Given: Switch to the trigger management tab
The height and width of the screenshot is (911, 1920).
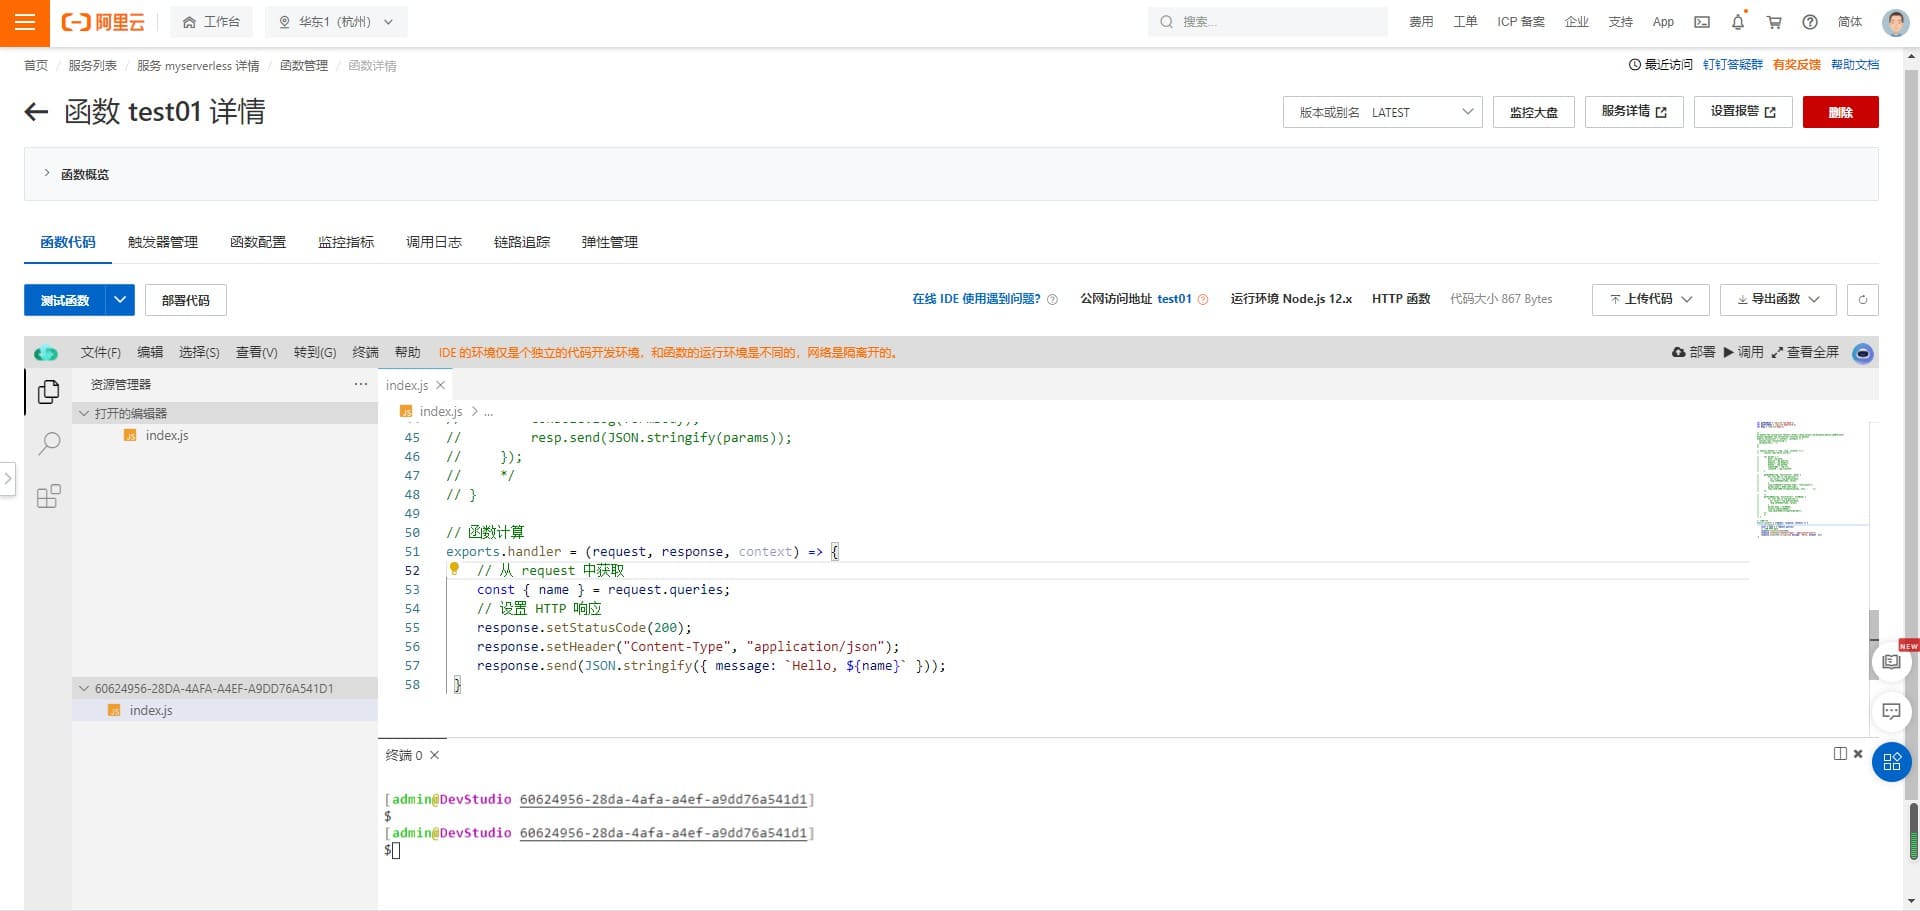Looking at the screenshot, I should (163, 242).
